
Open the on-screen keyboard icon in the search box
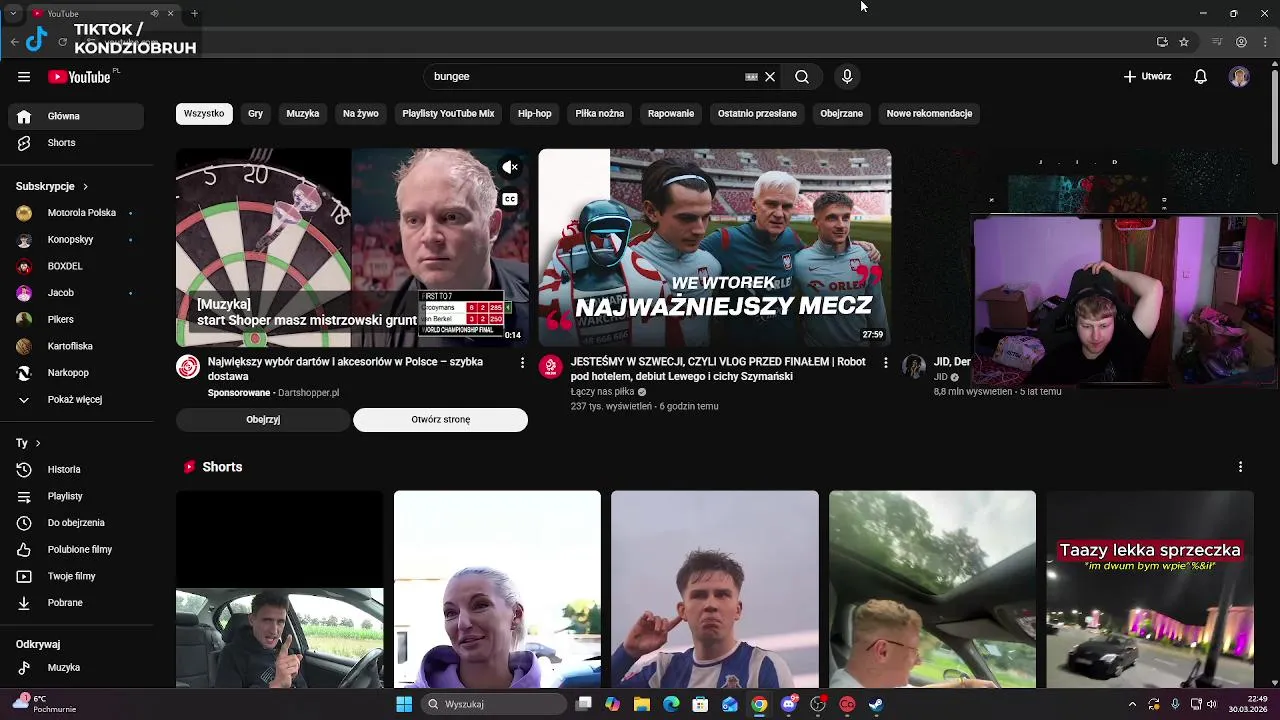click(751, 77)
